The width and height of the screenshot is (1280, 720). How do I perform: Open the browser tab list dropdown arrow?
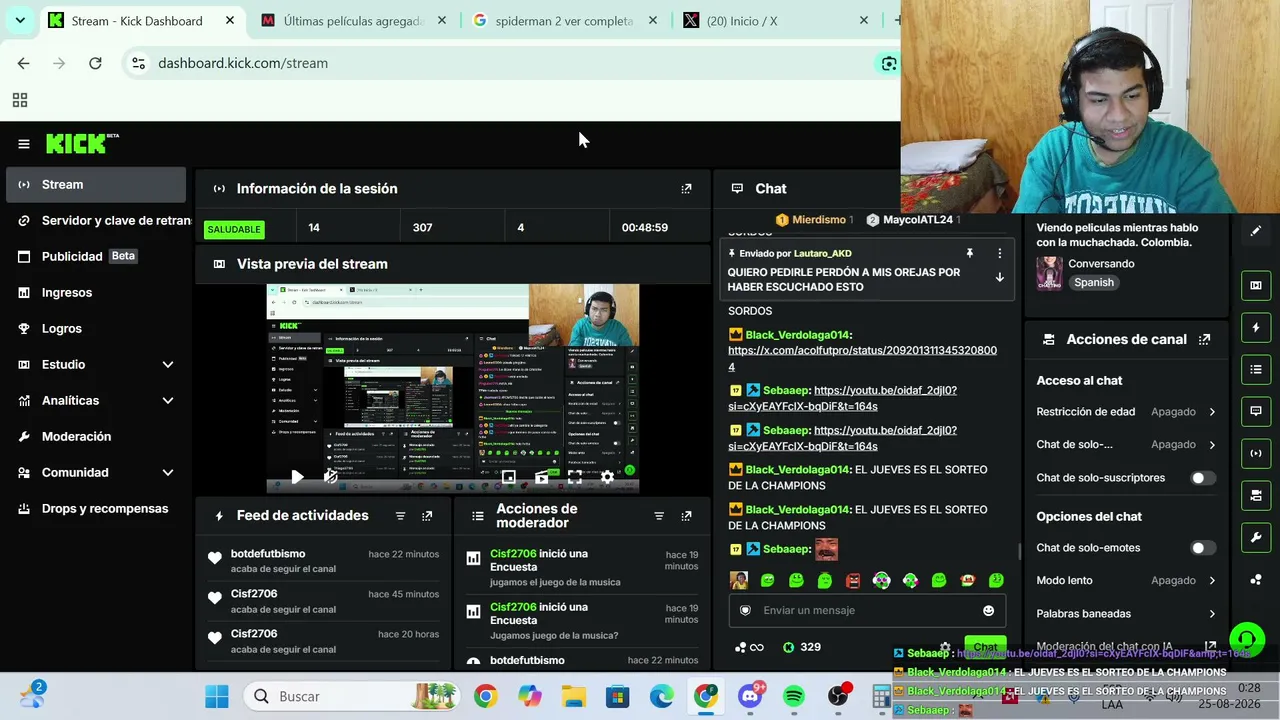click(x=20, y=20)
